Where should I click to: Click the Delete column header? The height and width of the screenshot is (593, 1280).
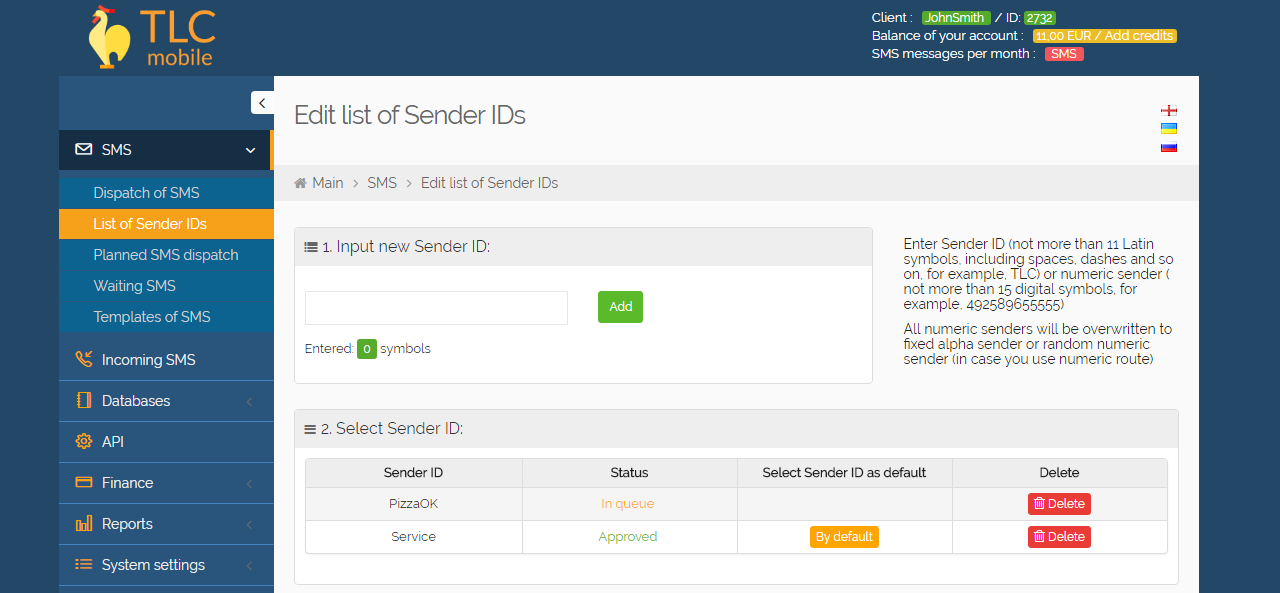1060,473
